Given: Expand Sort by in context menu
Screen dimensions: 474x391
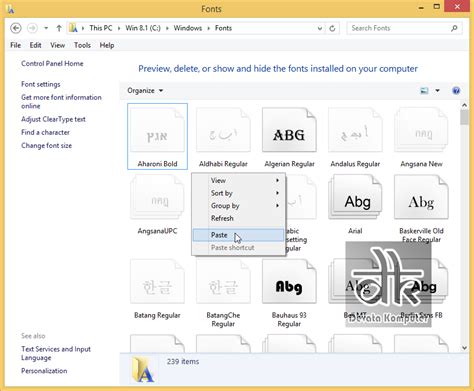Looking at the screenshot, I should pos(239,193).
